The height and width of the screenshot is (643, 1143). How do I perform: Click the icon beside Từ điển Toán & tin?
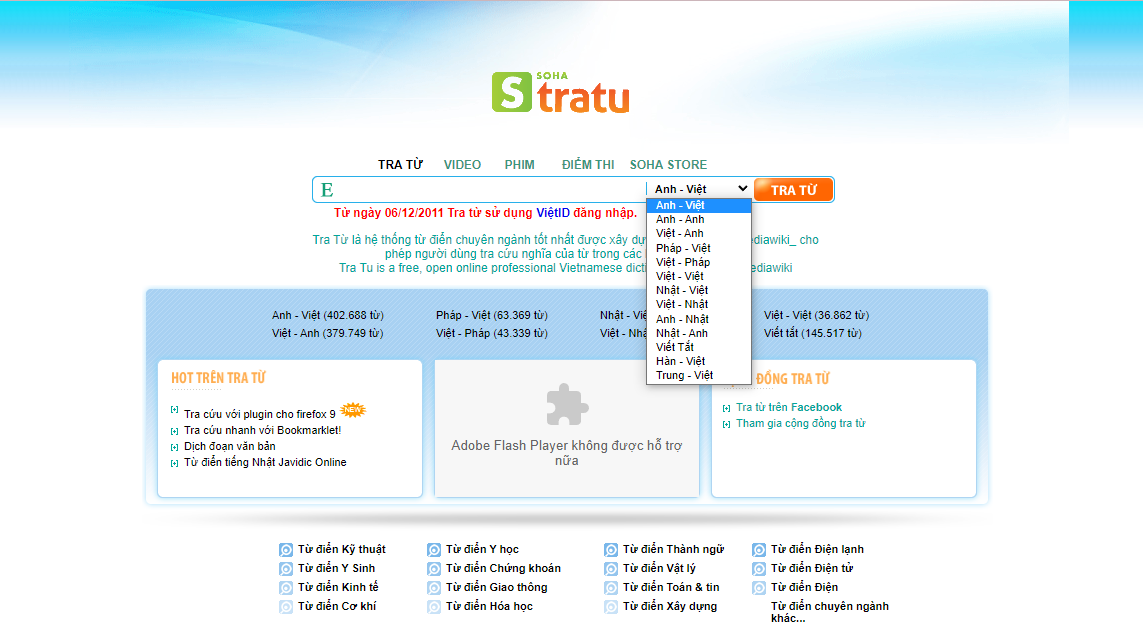[611, 588]
